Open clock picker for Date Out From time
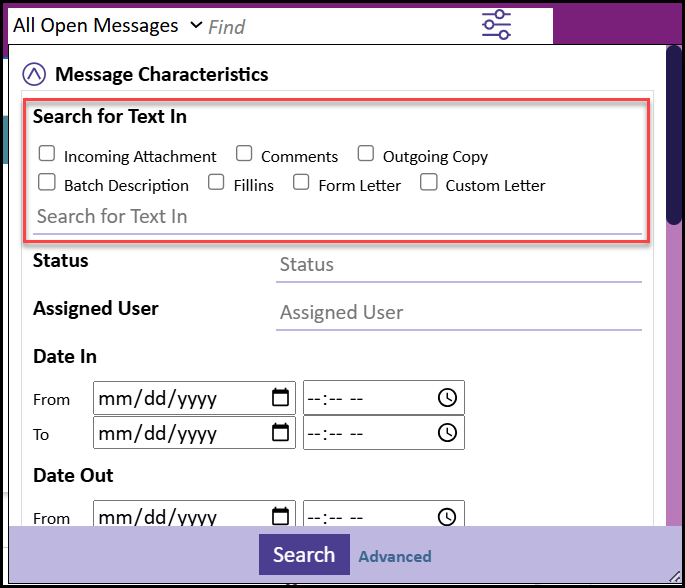Viewport: 685px width, 588px height. click(x=447, y=517)
